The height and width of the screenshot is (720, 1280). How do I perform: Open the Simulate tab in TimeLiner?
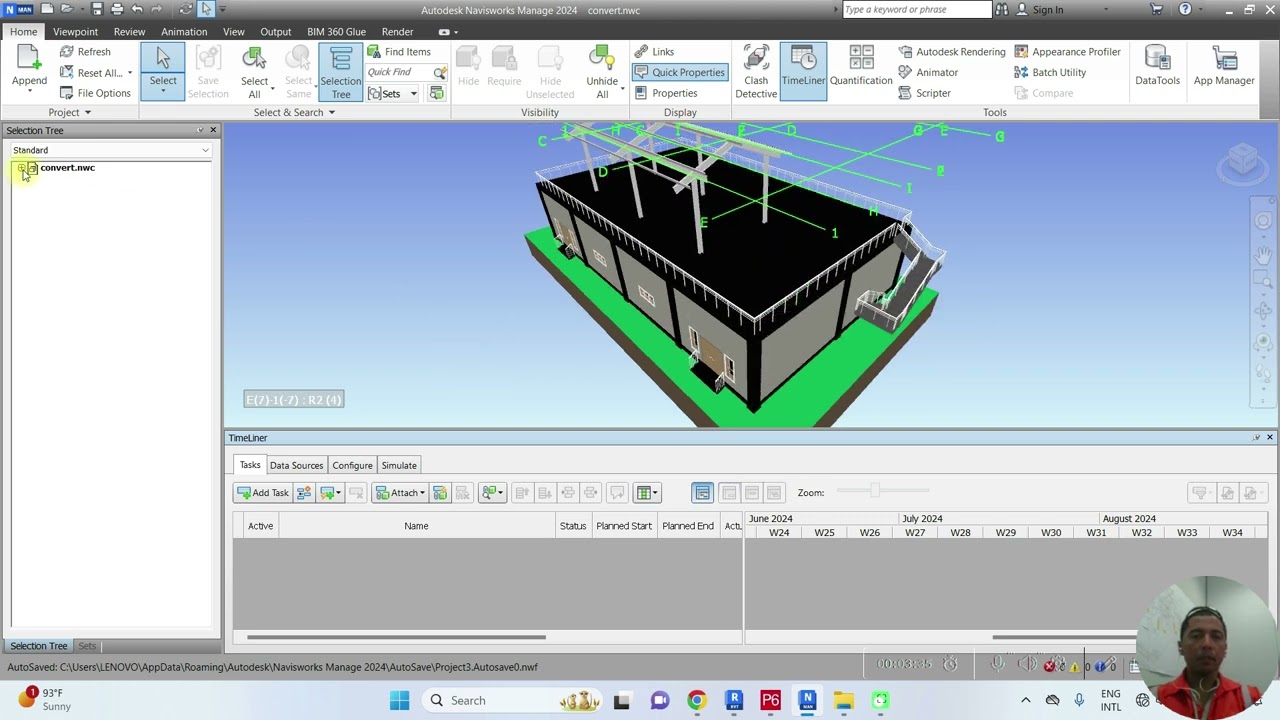399,465
